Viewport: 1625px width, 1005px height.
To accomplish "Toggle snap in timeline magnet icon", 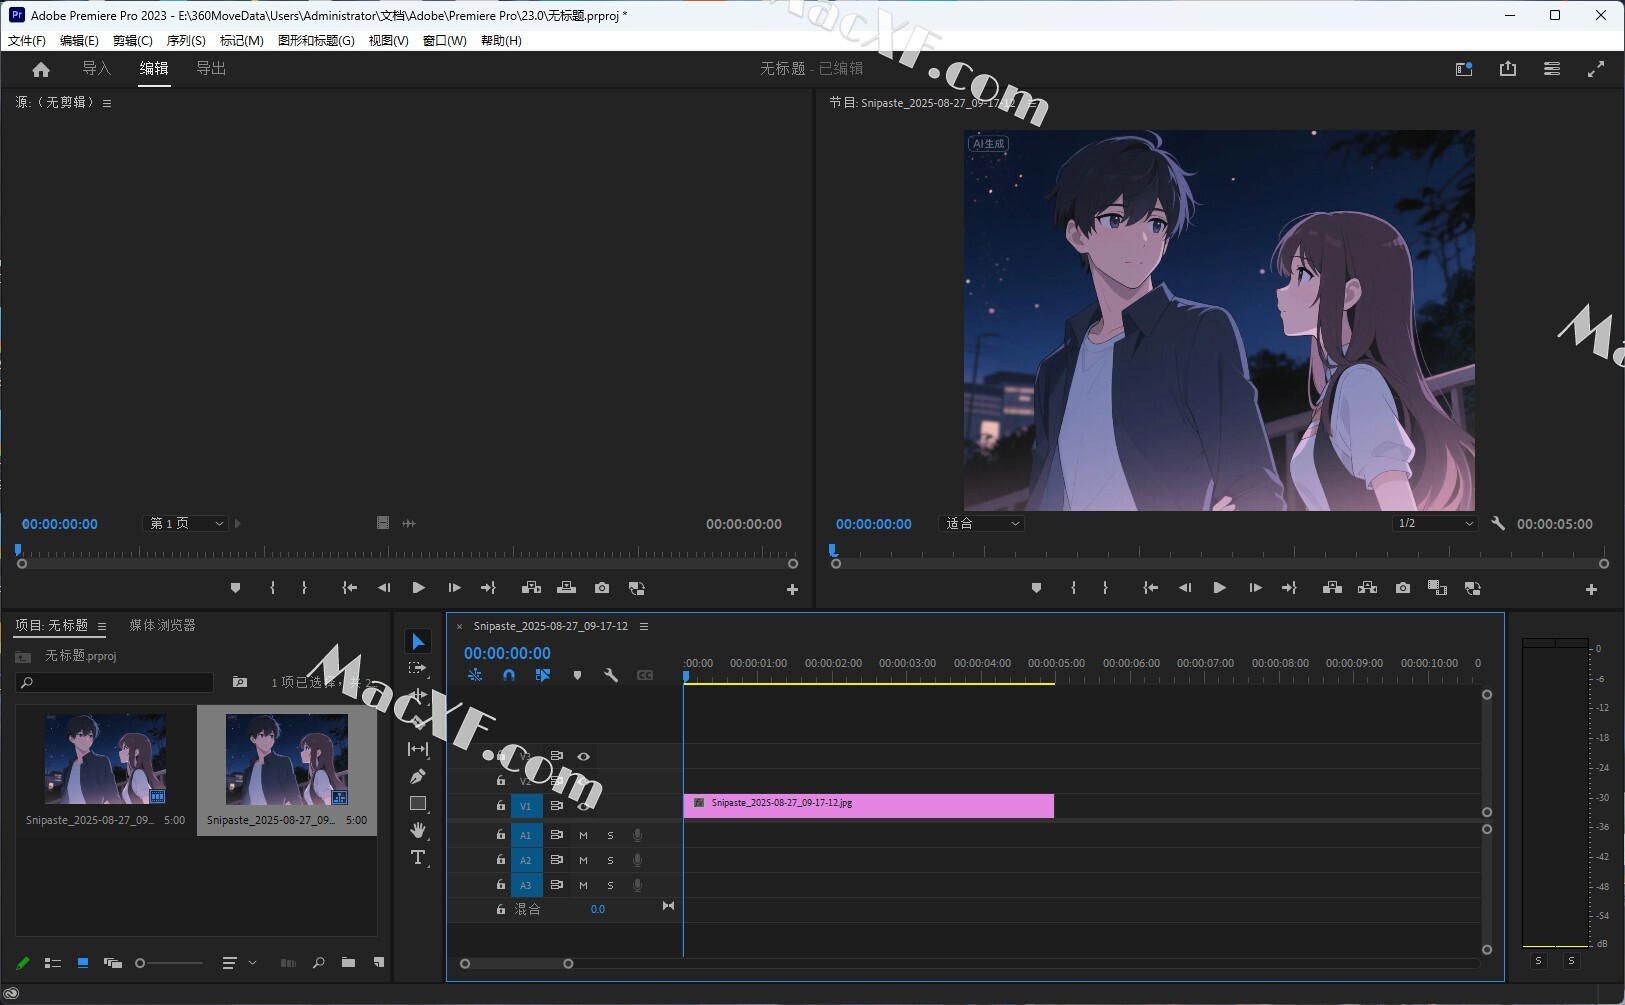I will pos(509,675).
